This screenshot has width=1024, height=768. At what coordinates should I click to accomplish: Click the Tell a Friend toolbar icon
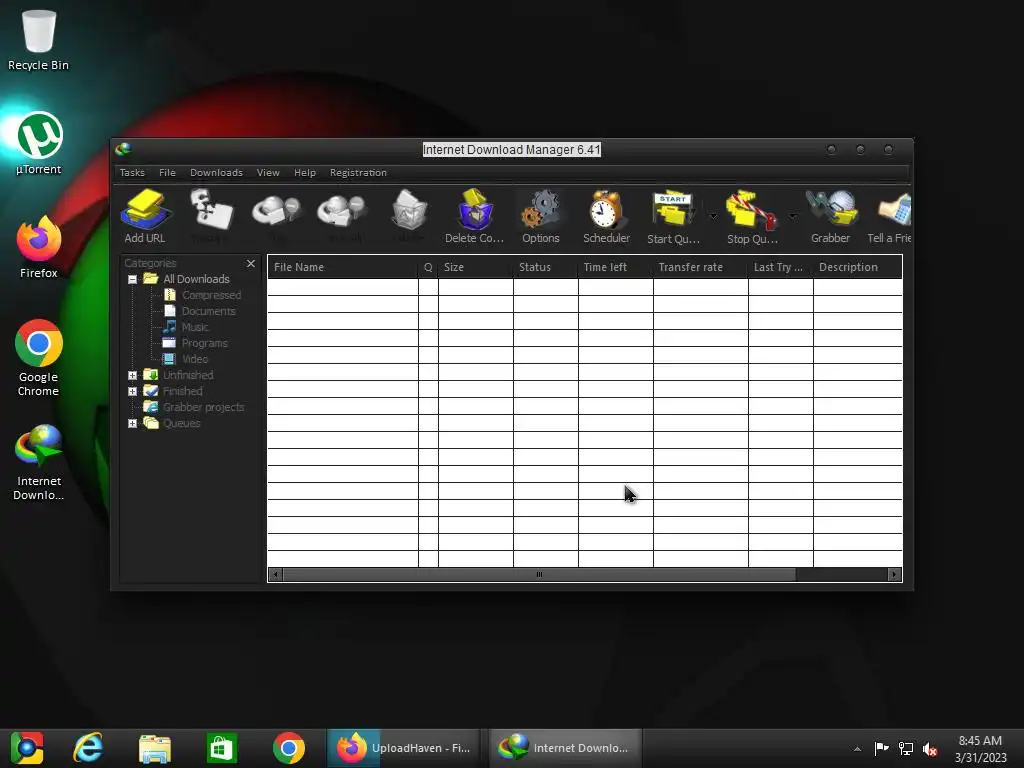889,217
